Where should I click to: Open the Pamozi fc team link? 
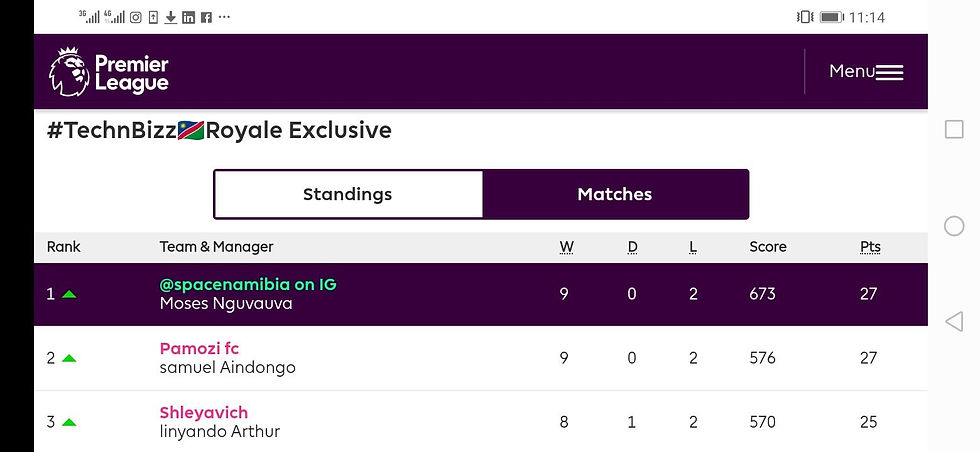pos(199,348)
